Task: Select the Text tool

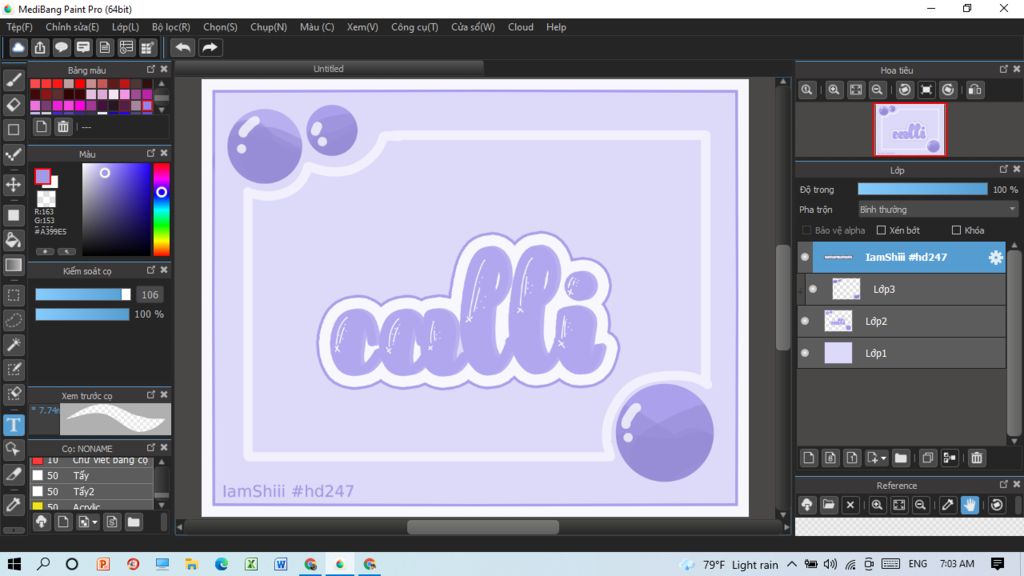Action: 13,425
